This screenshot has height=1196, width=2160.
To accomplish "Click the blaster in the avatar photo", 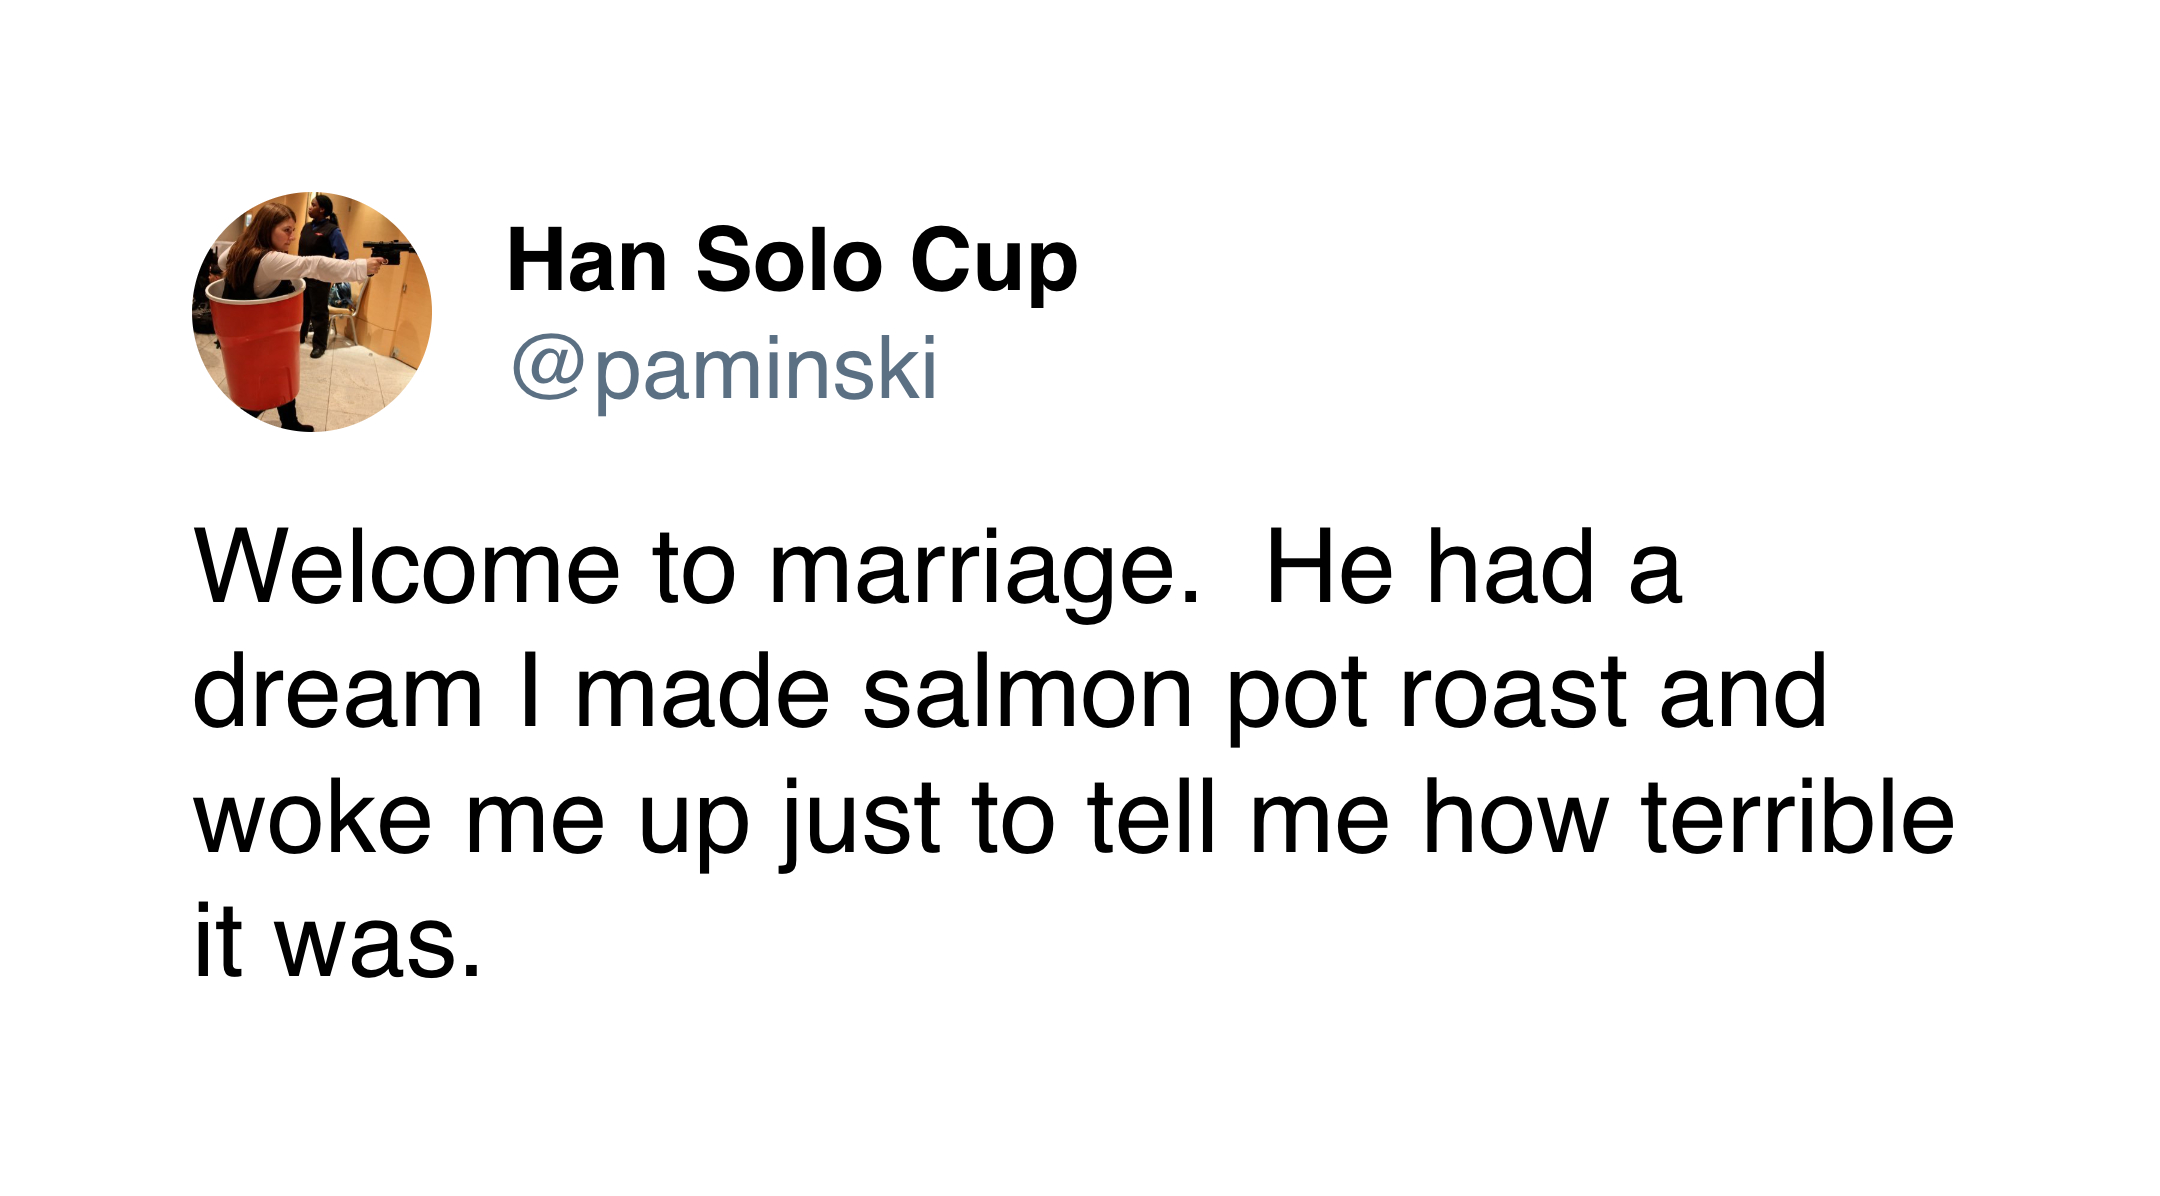I will 390,252.
